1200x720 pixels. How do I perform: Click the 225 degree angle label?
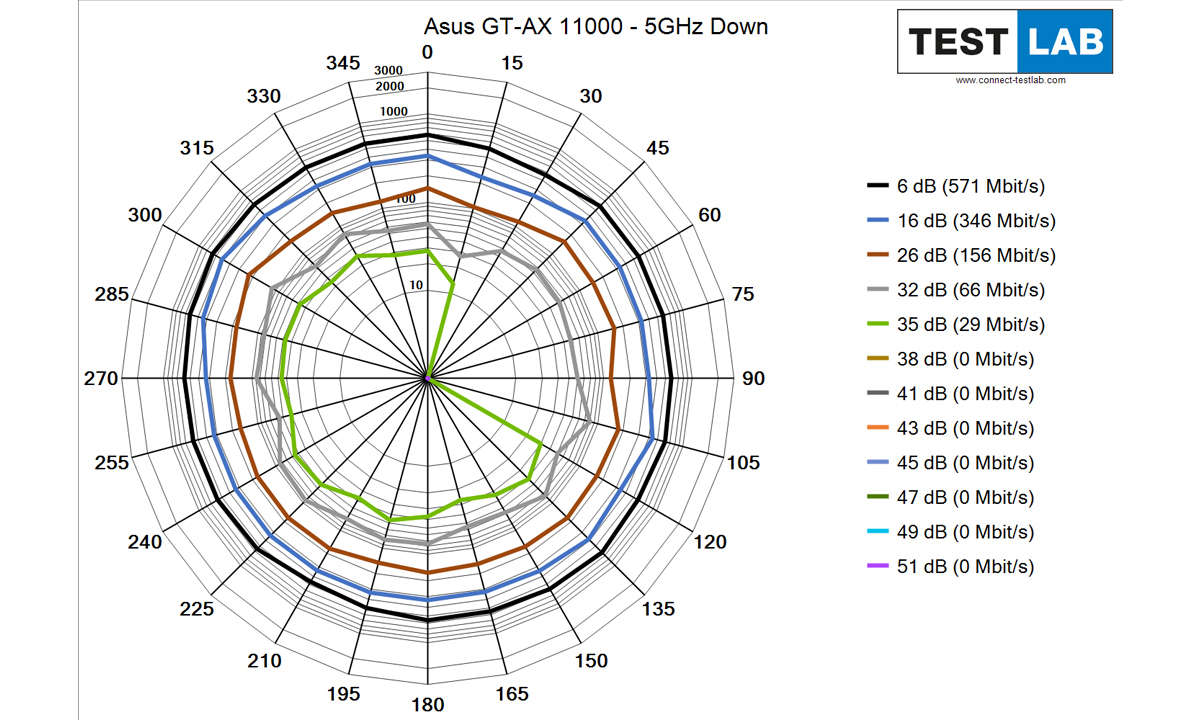[x=197, y=609]
